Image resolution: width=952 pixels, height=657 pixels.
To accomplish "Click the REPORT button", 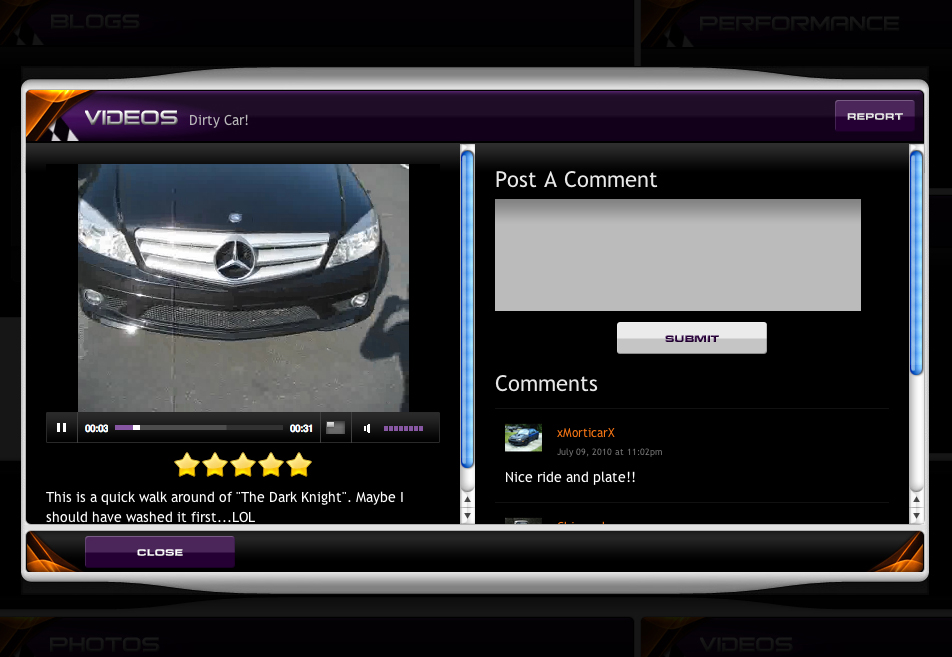I will [874, 116].
